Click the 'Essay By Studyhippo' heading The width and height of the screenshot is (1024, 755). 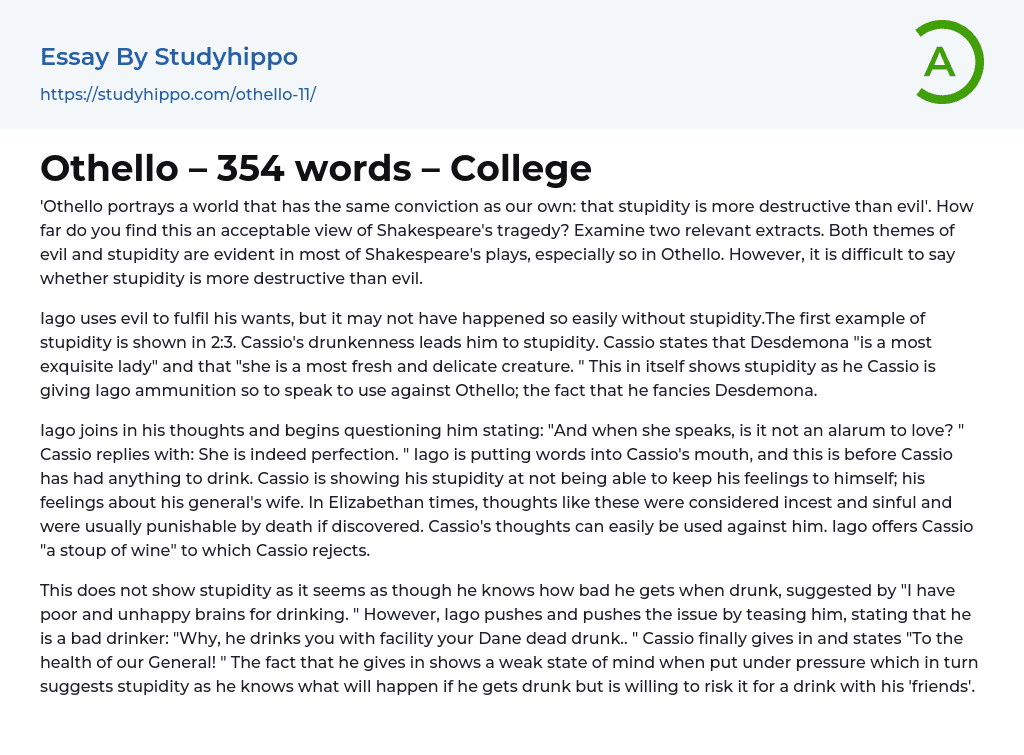[x=169, y=57]
